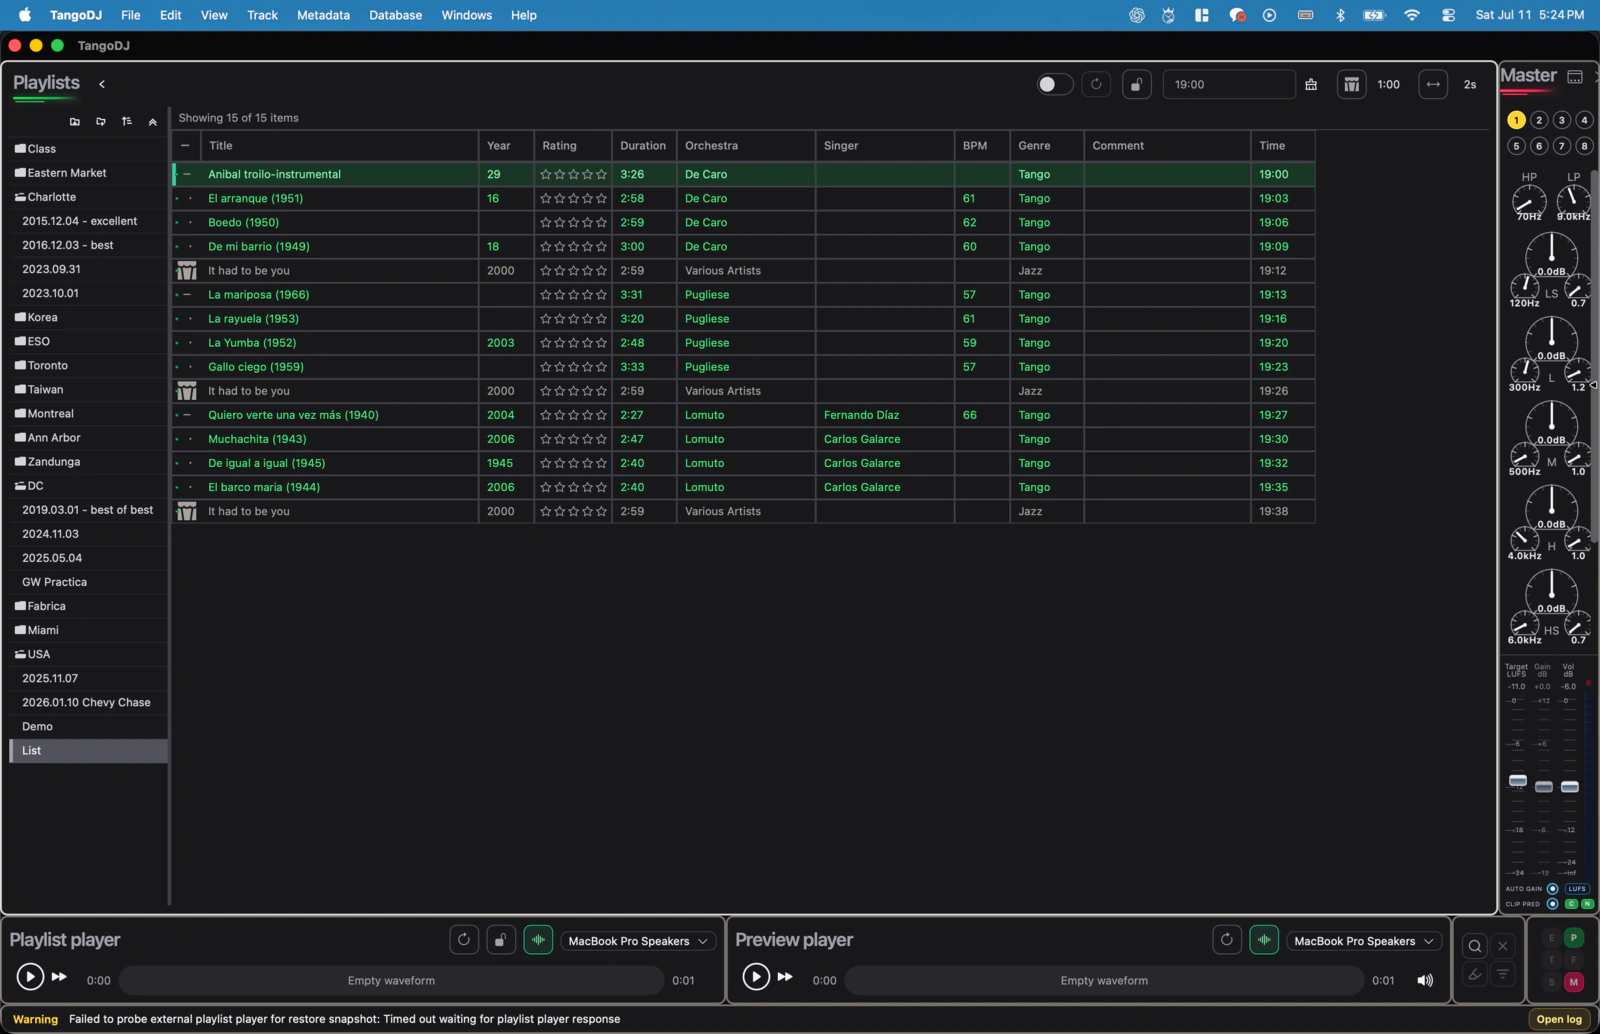Toggle the green P button
1600x1034 pixels.
pyautogui.click(x=1574, y=938)
